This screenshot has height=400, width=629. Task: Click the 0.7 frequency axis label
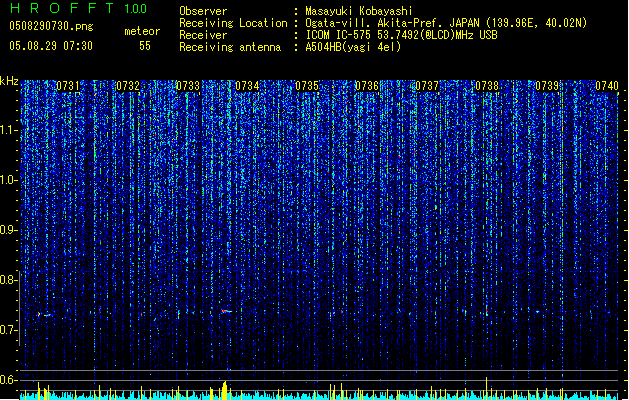tap(8, 330)
